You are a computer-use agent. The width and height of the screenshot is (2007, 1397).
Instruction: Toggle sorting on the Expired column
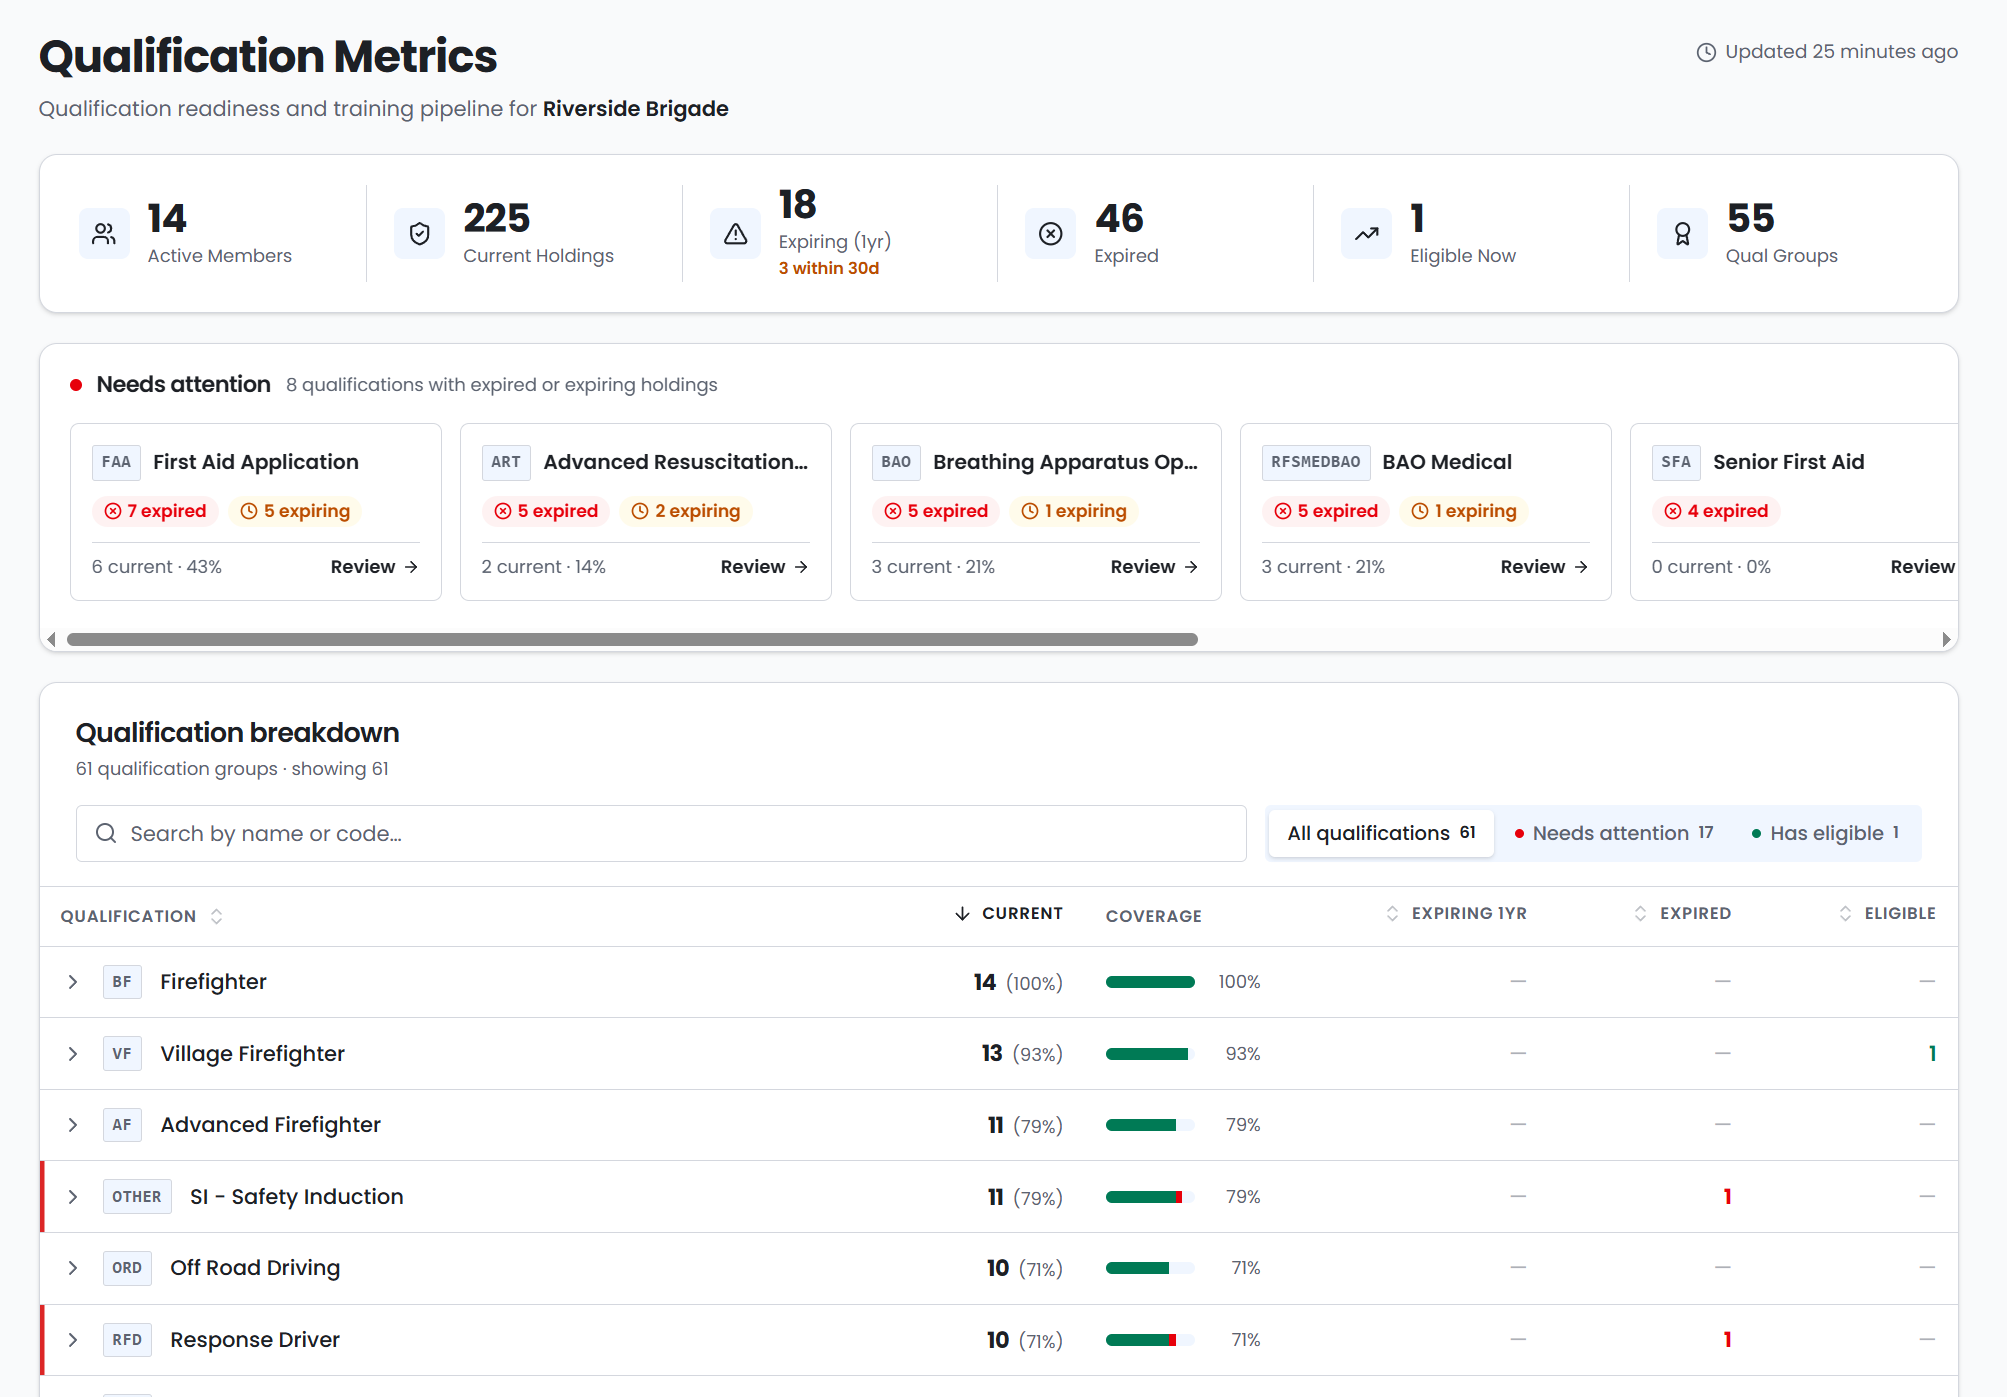[x=1683, y=913]
